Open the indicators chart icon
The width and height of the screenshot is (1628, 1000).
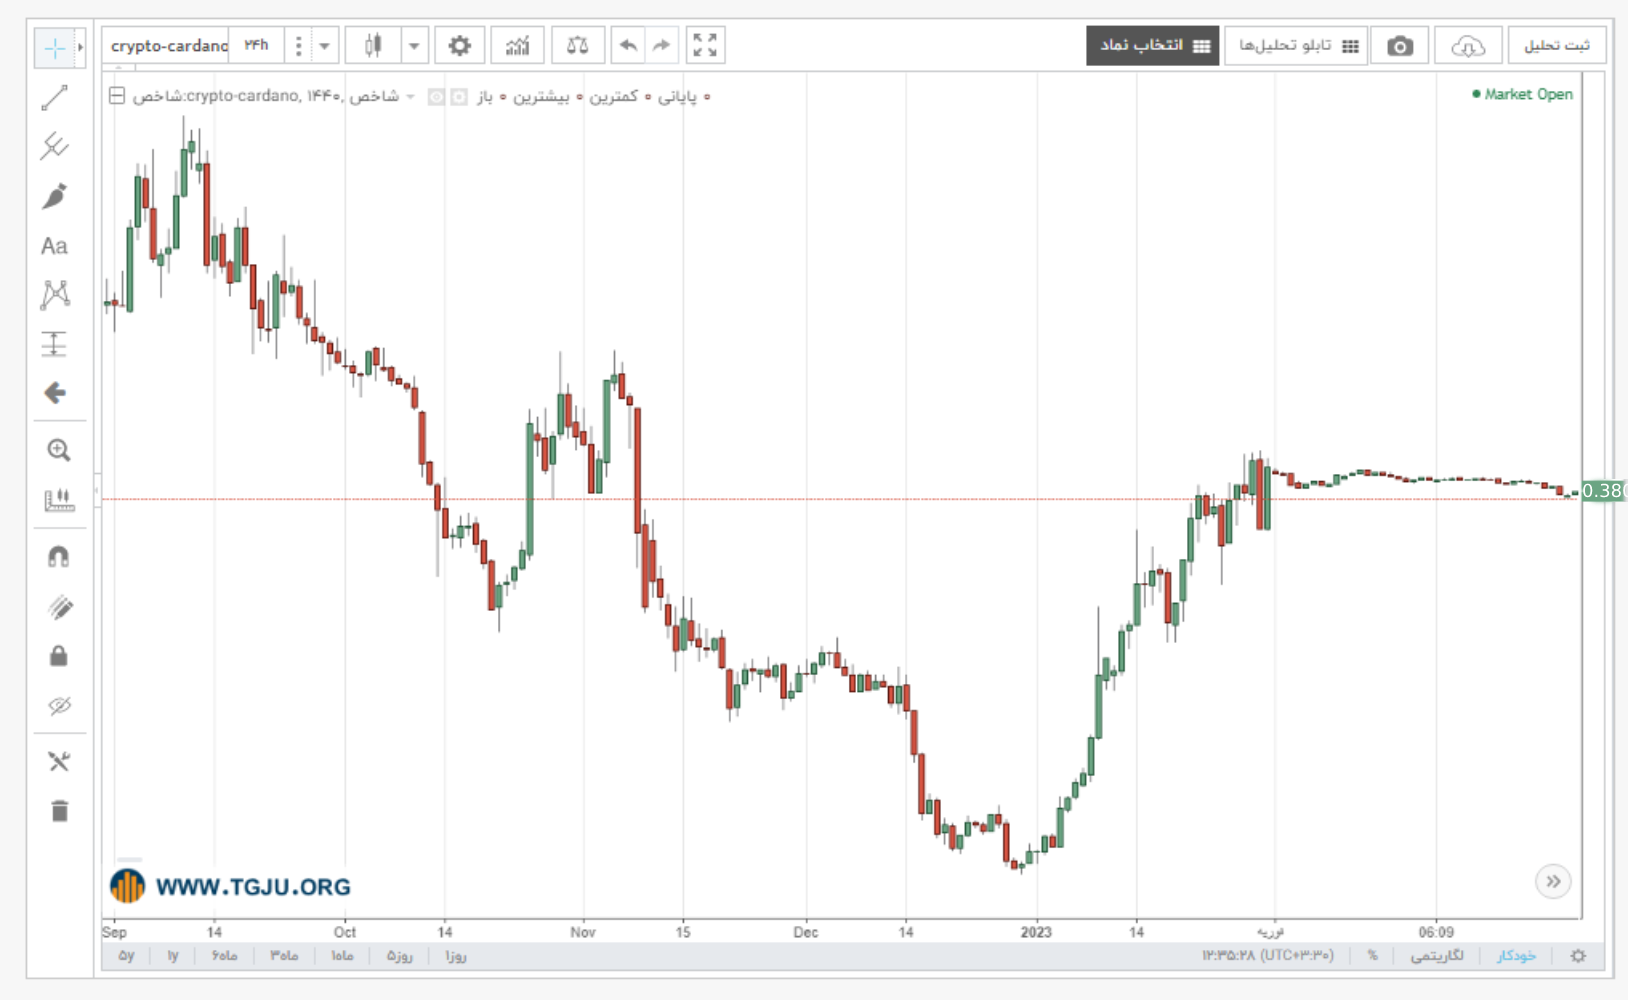coord(517,46)
